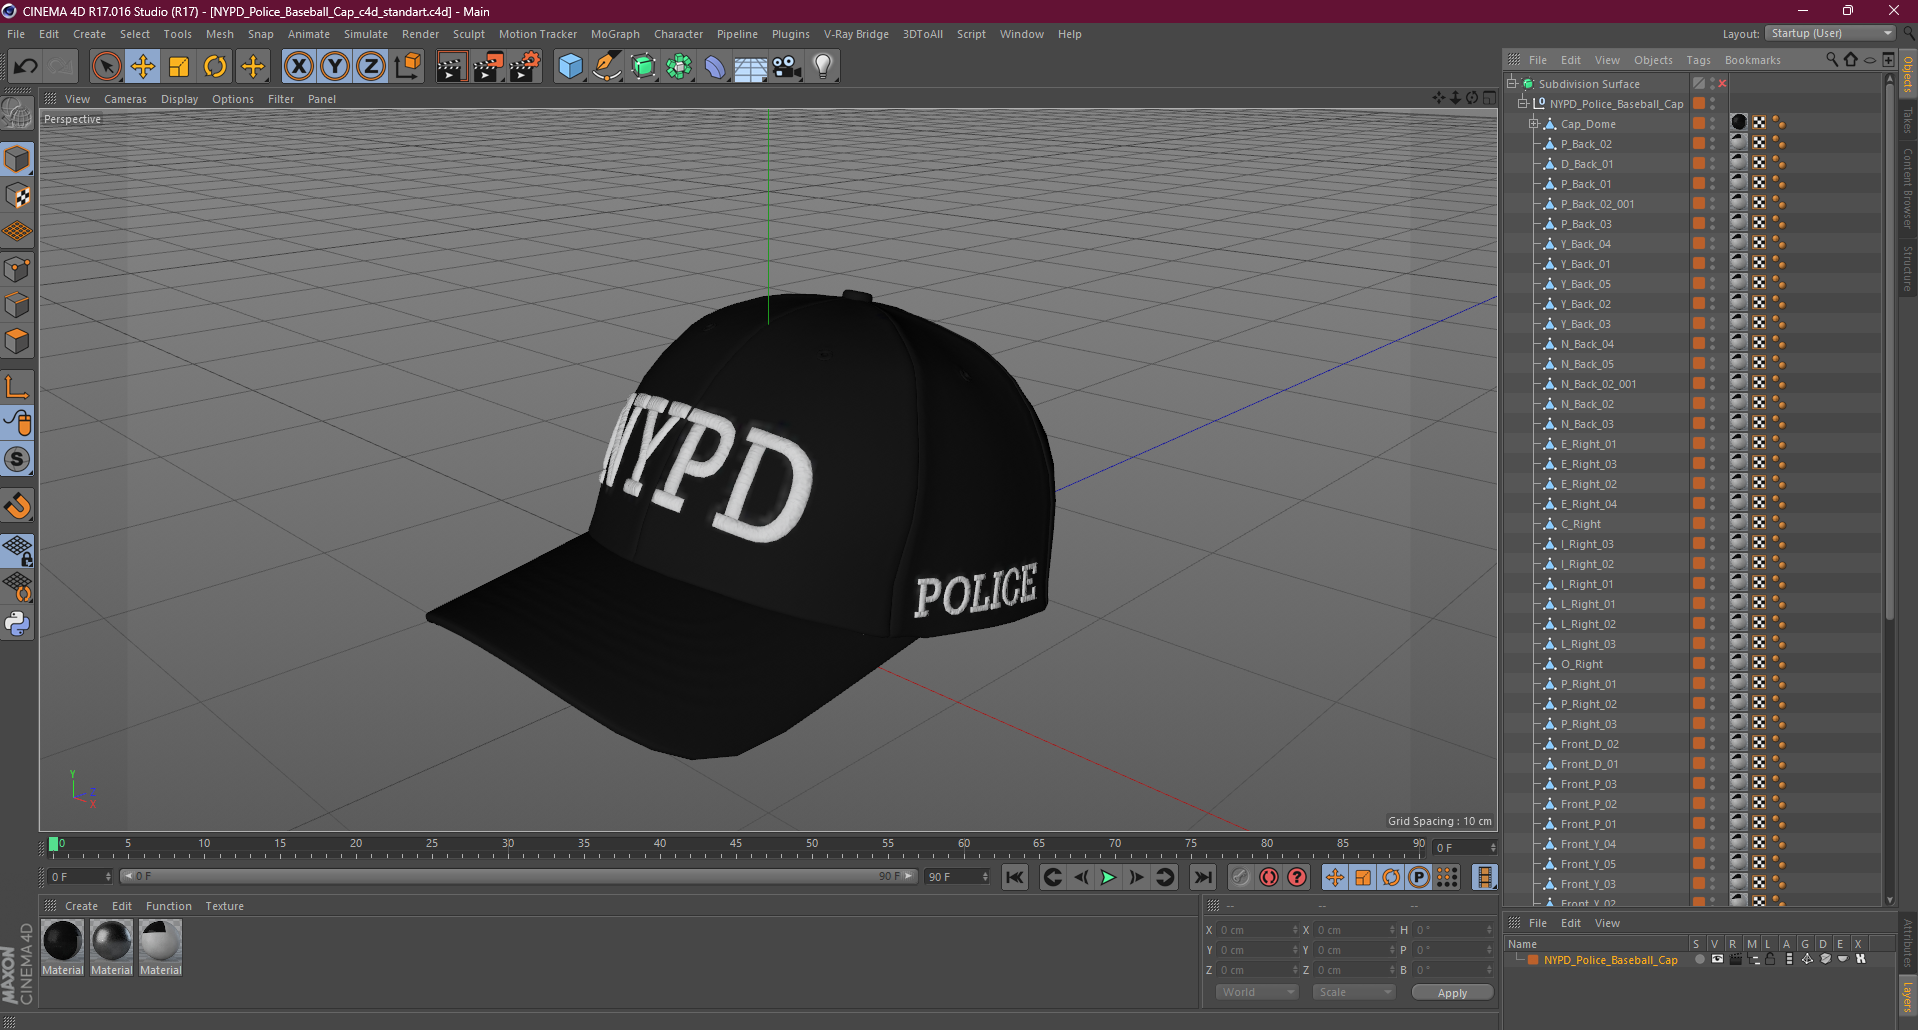Expand the Cap_Dome object
This screenshot has height=1030, width=1918.
pos(1534,124)
